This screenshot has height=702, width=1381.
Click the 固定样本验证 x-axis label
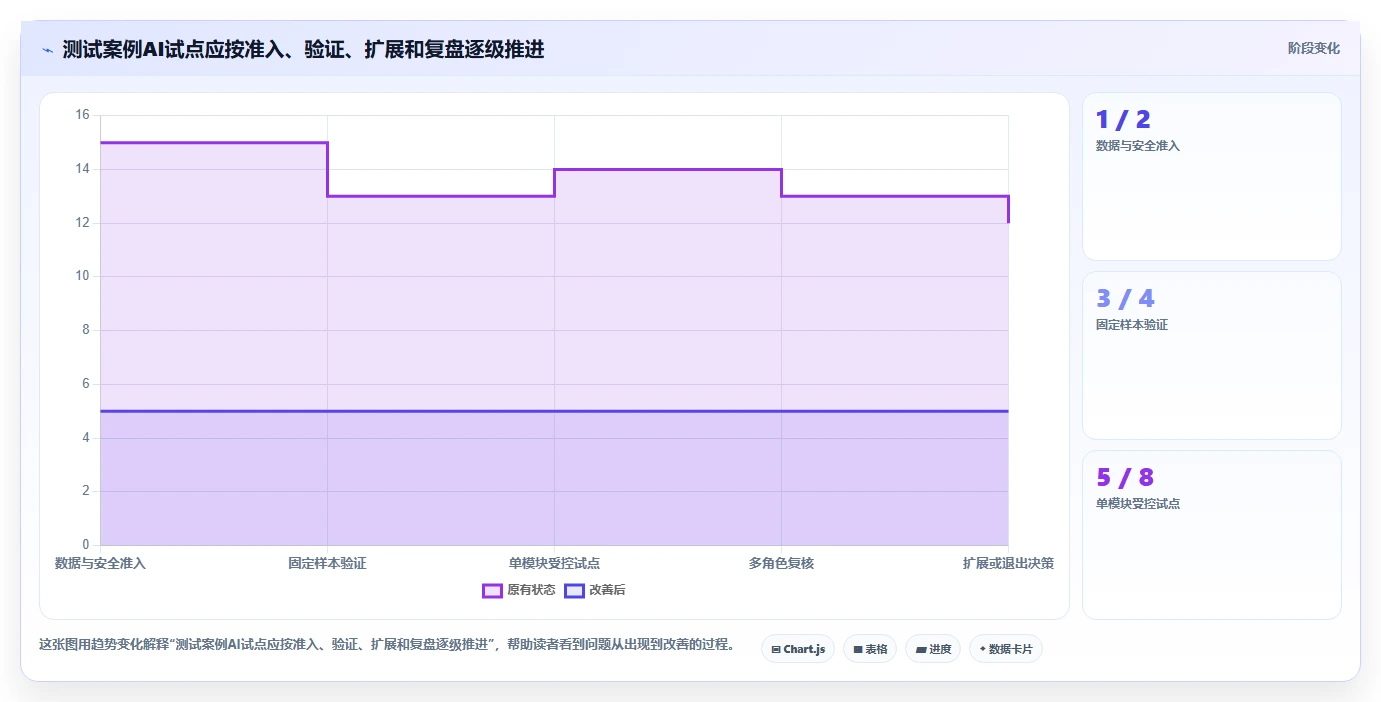click(x=327, y=563)
